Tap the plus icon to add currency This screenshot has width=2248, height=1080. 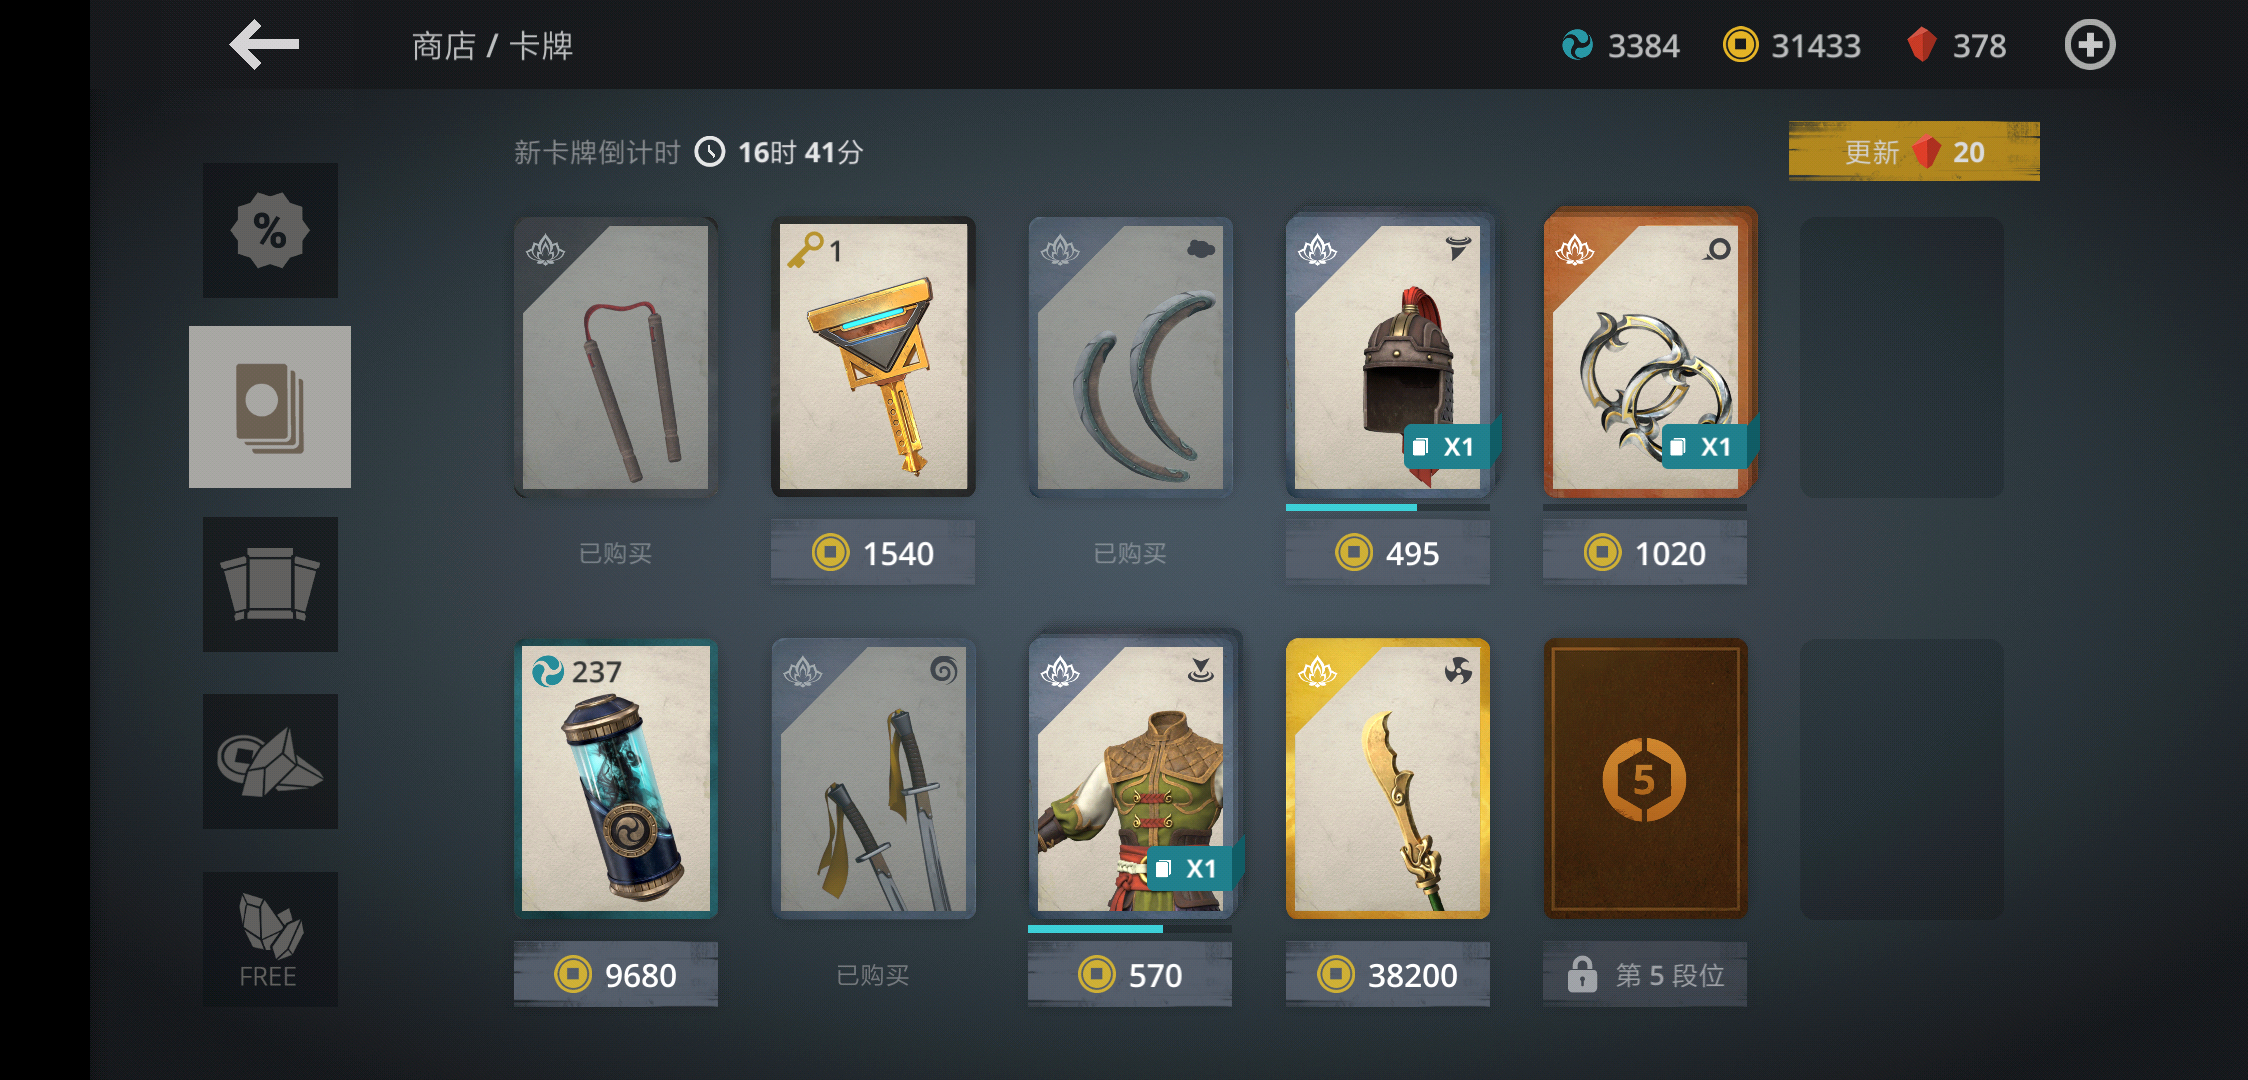(2090, 45)
